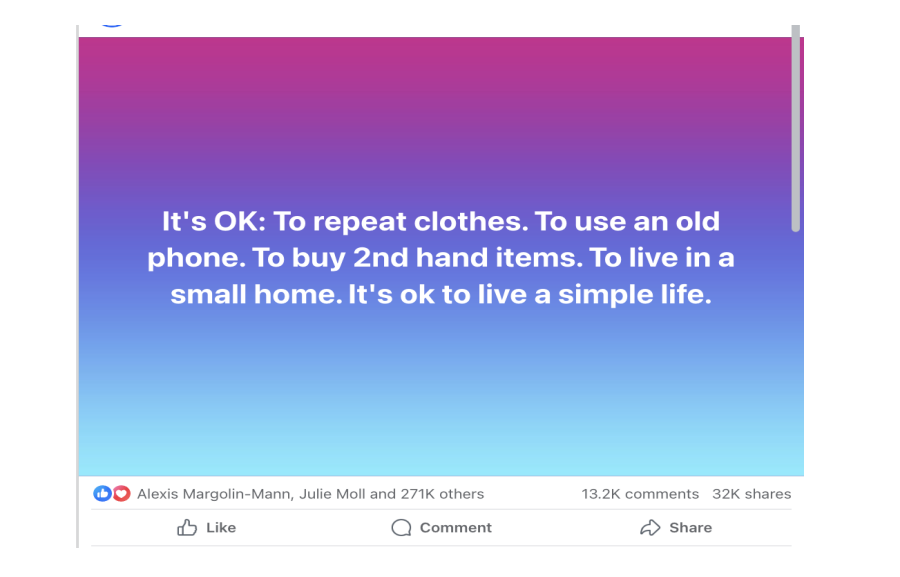Click the Share button label
Screen dimensions: 900x577
tap(690, 528)
